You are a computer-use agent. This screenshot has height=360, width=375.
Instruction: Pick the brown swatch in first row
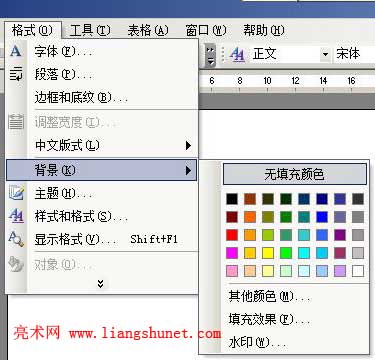click(x=250, y=199)
